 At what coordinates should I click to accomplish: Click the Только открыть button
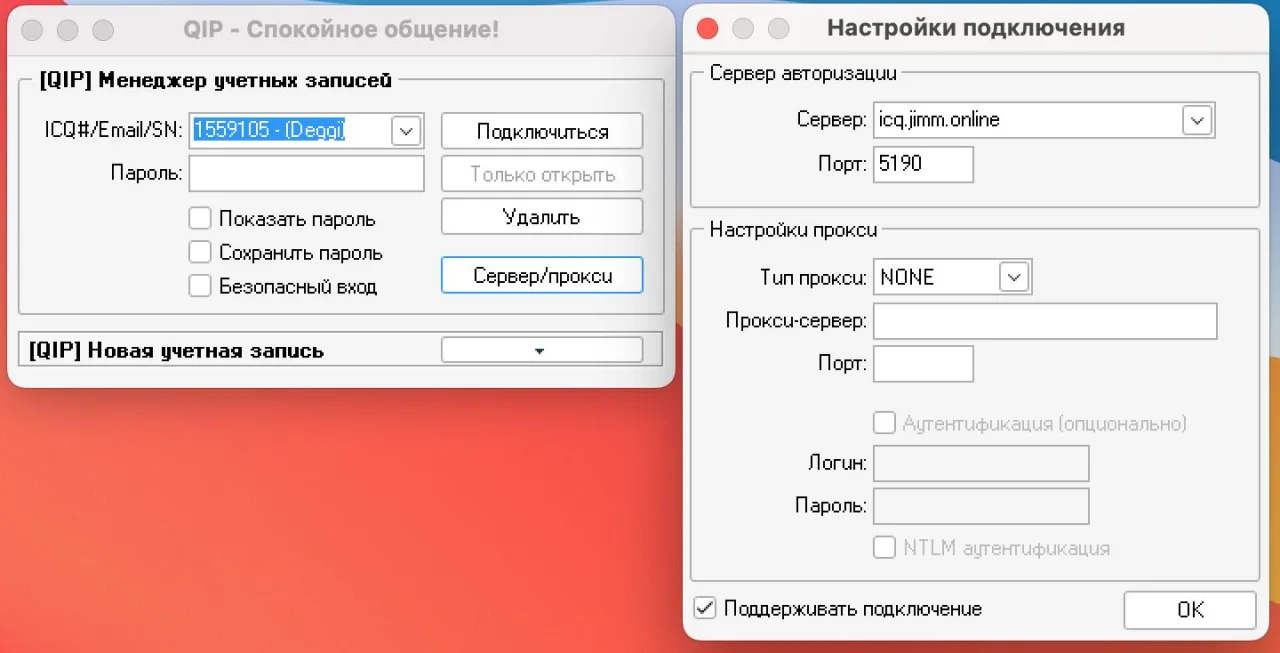(x=542, y=174)
